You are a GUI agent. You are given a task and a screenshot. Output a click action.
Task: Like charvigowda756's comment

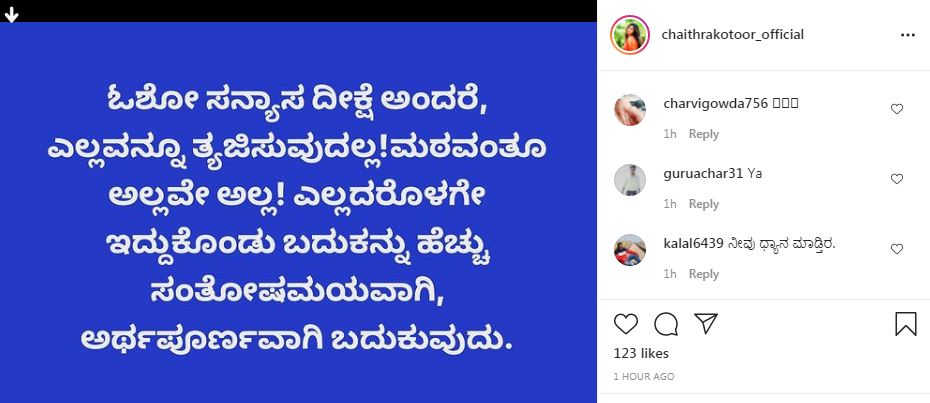coord(897,109)
